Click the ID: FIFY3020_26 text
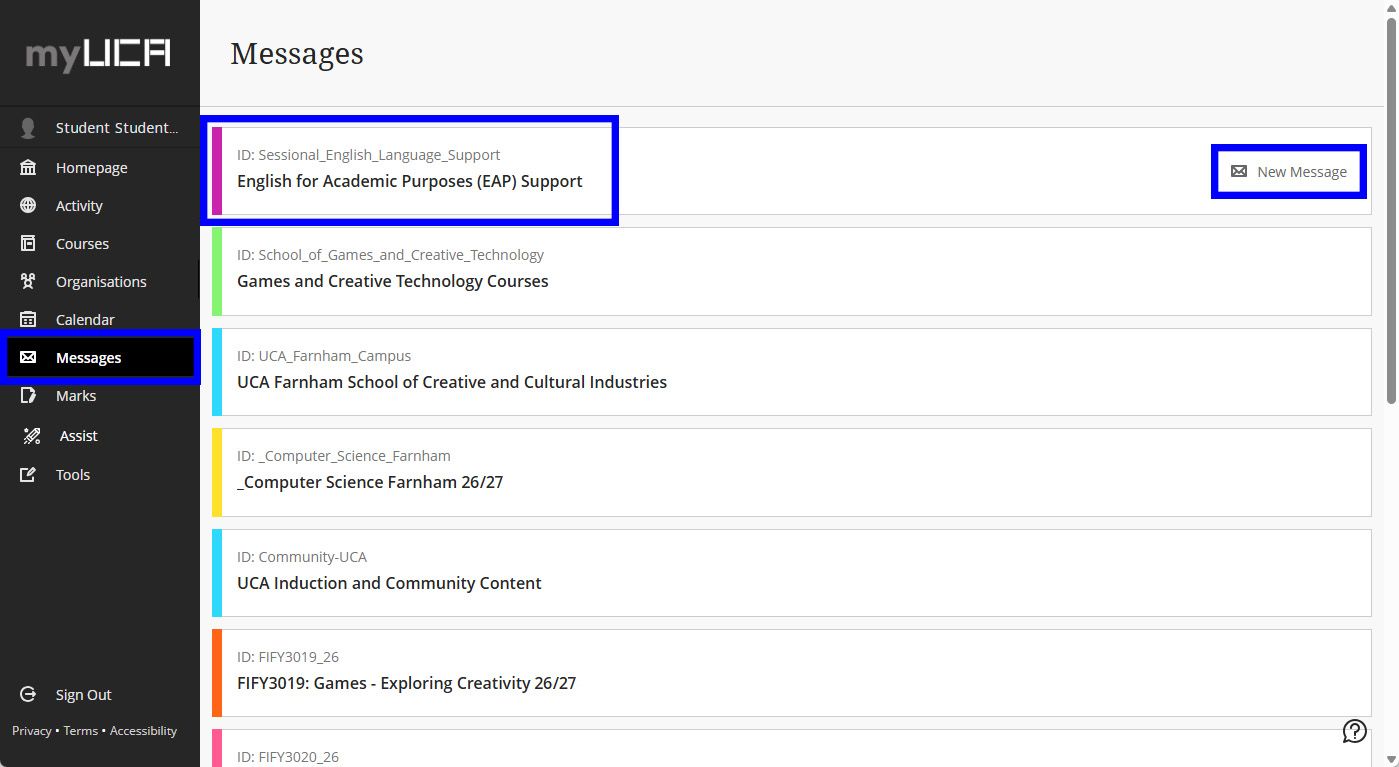 (288, 757)
